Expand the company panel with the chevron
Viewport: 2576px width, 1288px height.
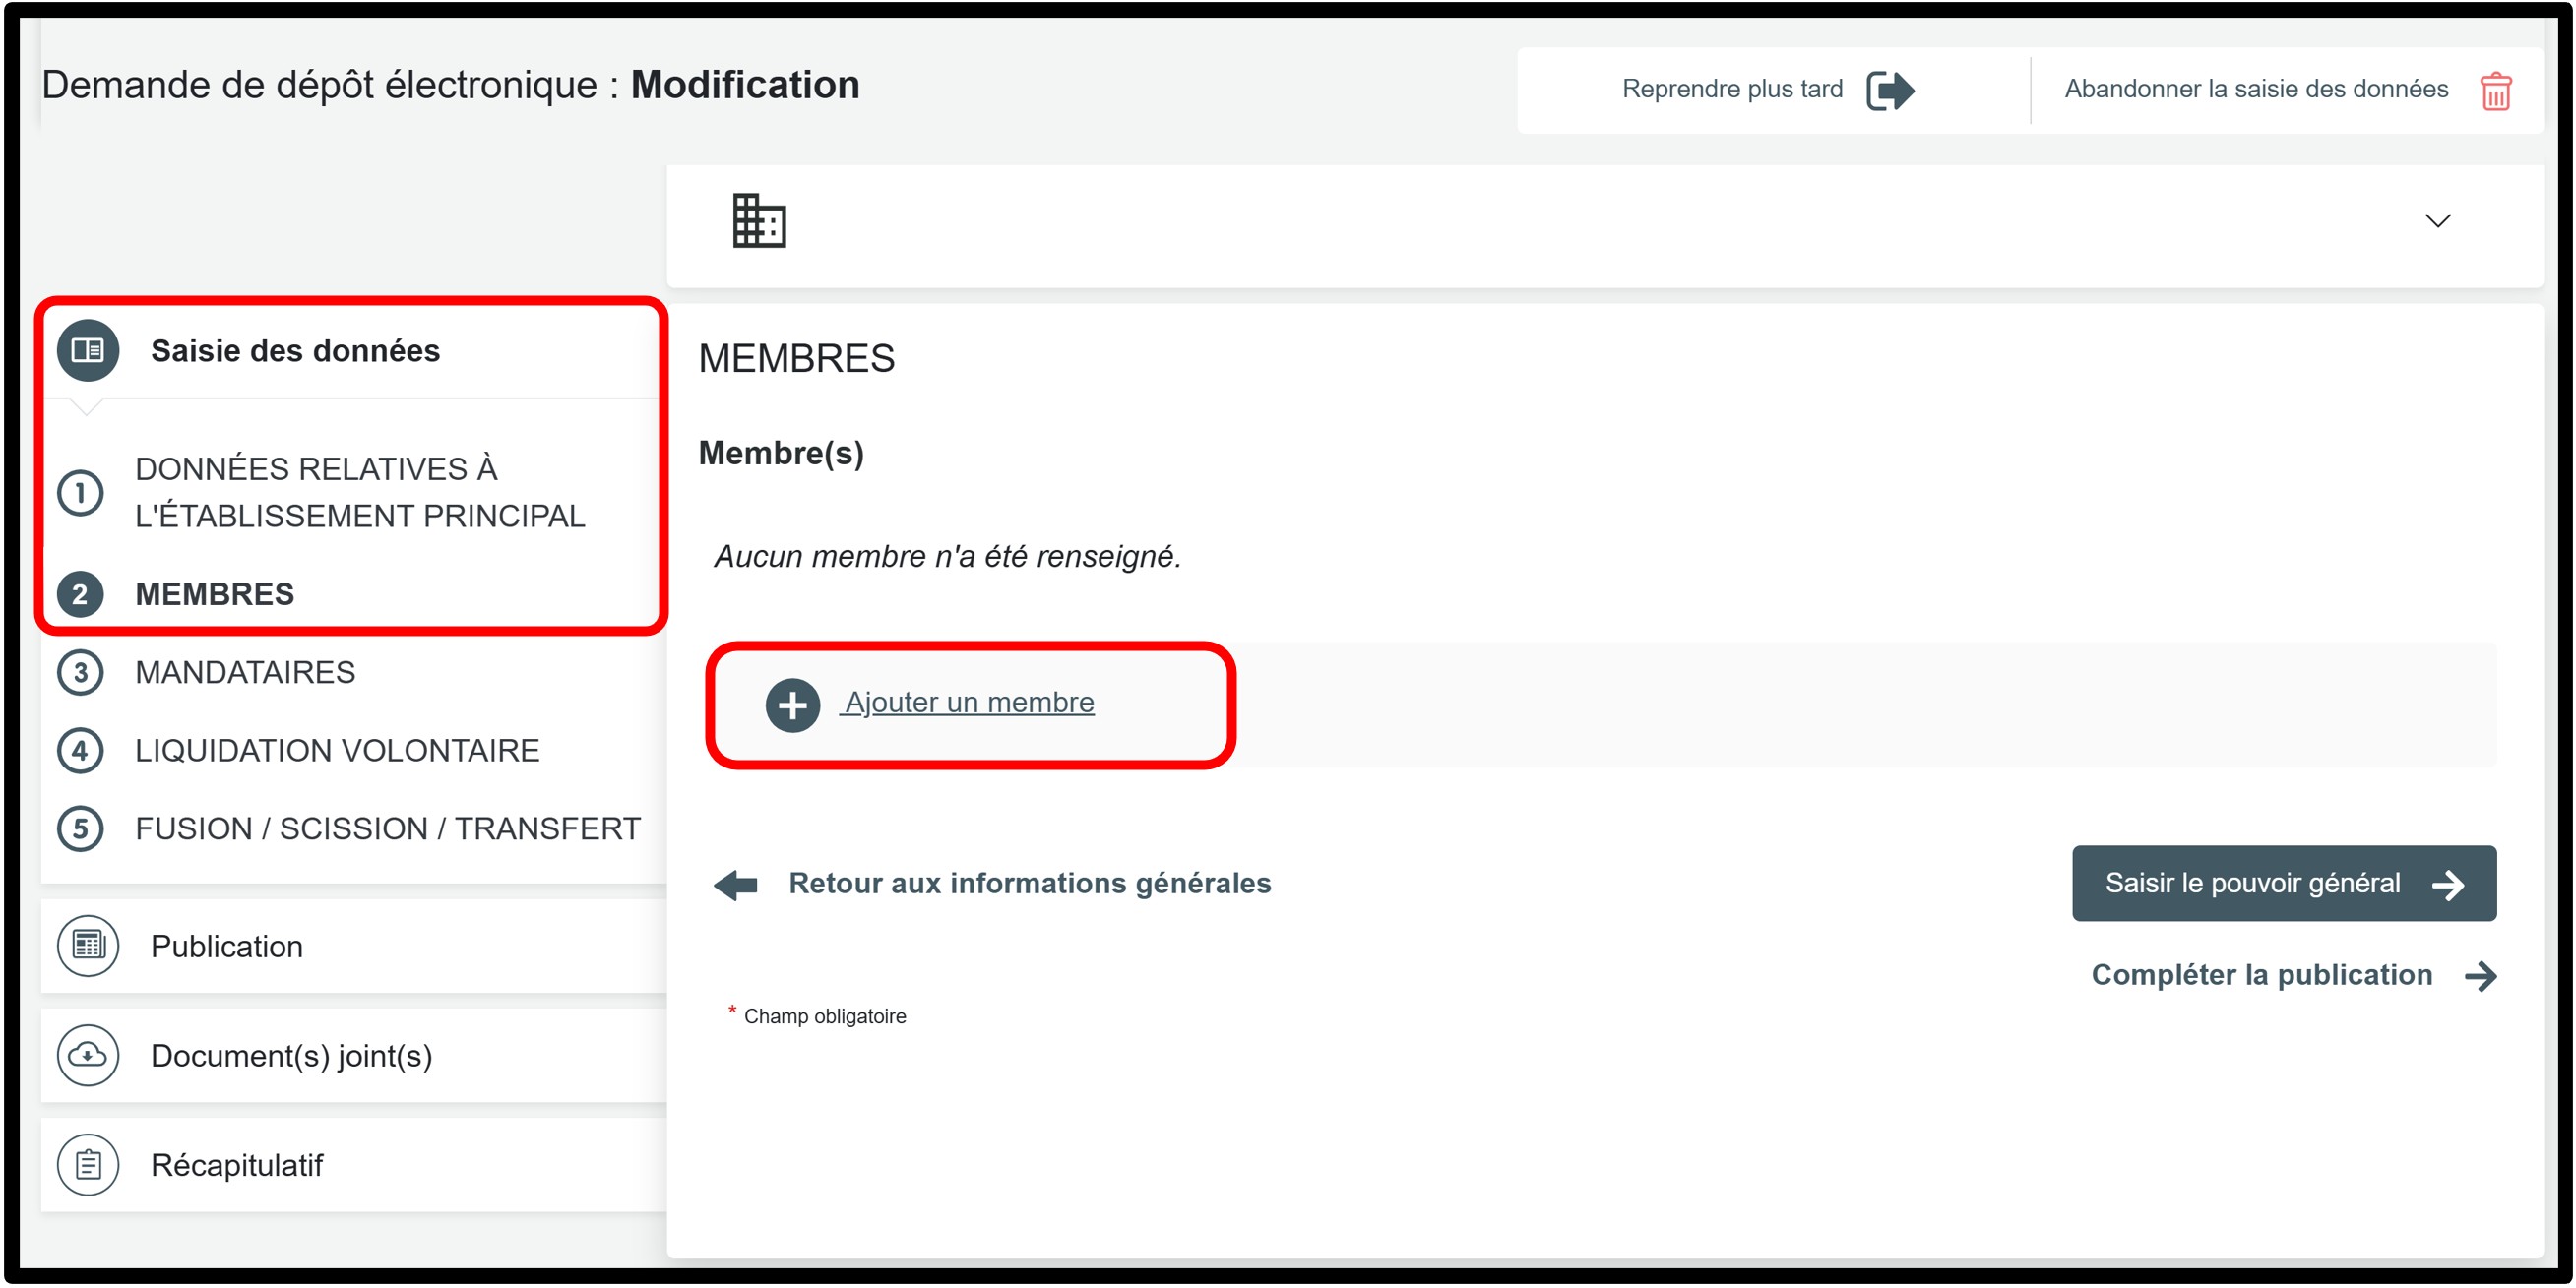coord(2437,221)
